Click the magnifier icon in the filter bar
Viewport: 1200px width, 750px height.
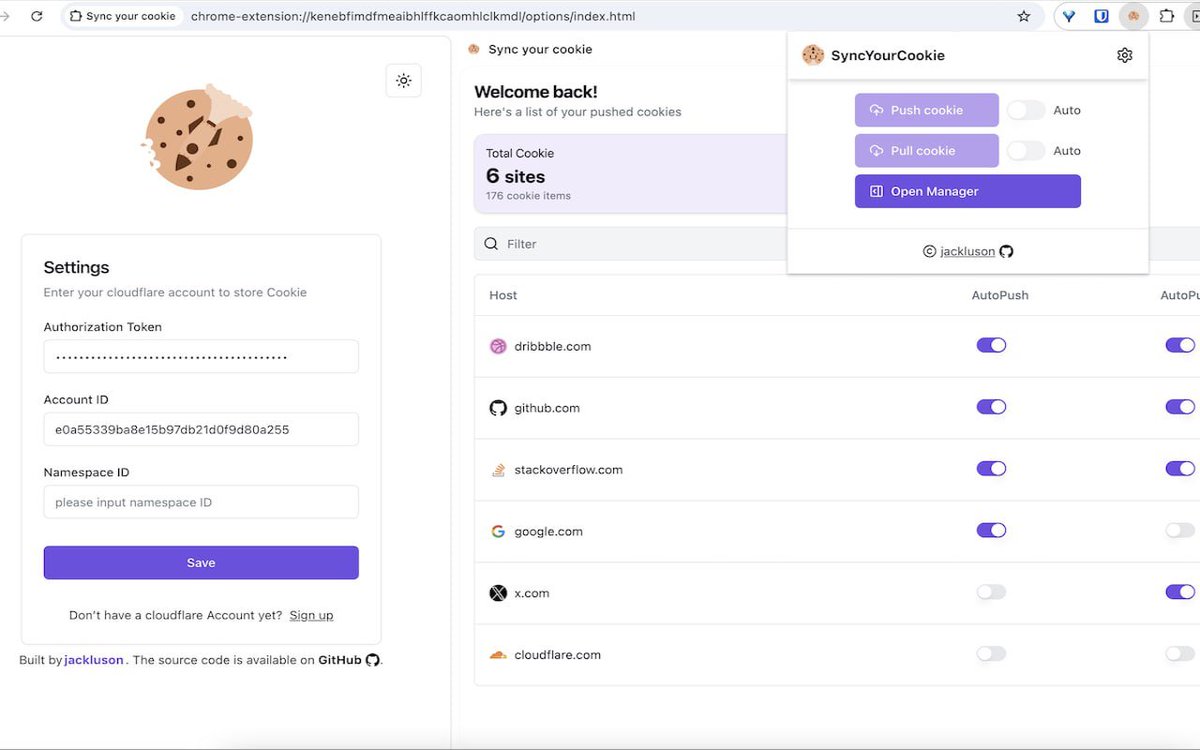[490, 243]
